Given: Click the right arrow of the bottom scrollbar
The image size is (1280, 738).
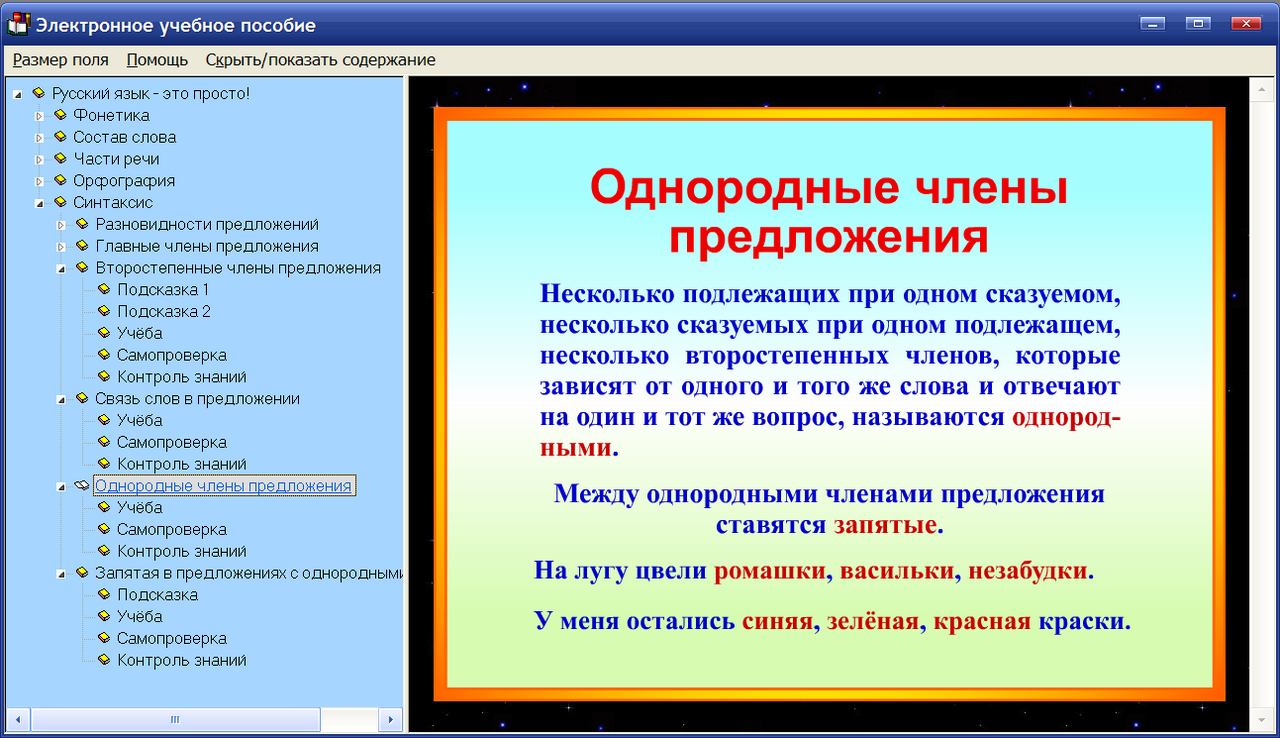Looking at the screenshot, I should click(x=390, y=719).
